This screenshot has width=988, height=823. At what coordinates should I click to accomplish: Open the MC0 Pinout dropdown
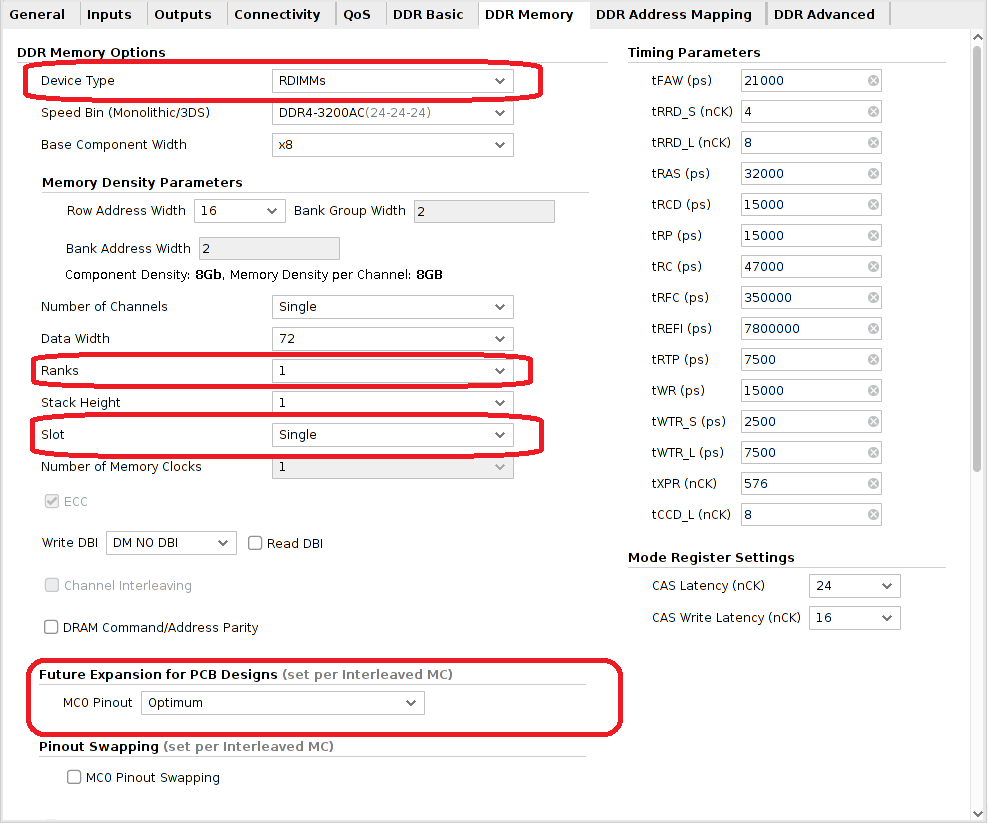(282, 703)
